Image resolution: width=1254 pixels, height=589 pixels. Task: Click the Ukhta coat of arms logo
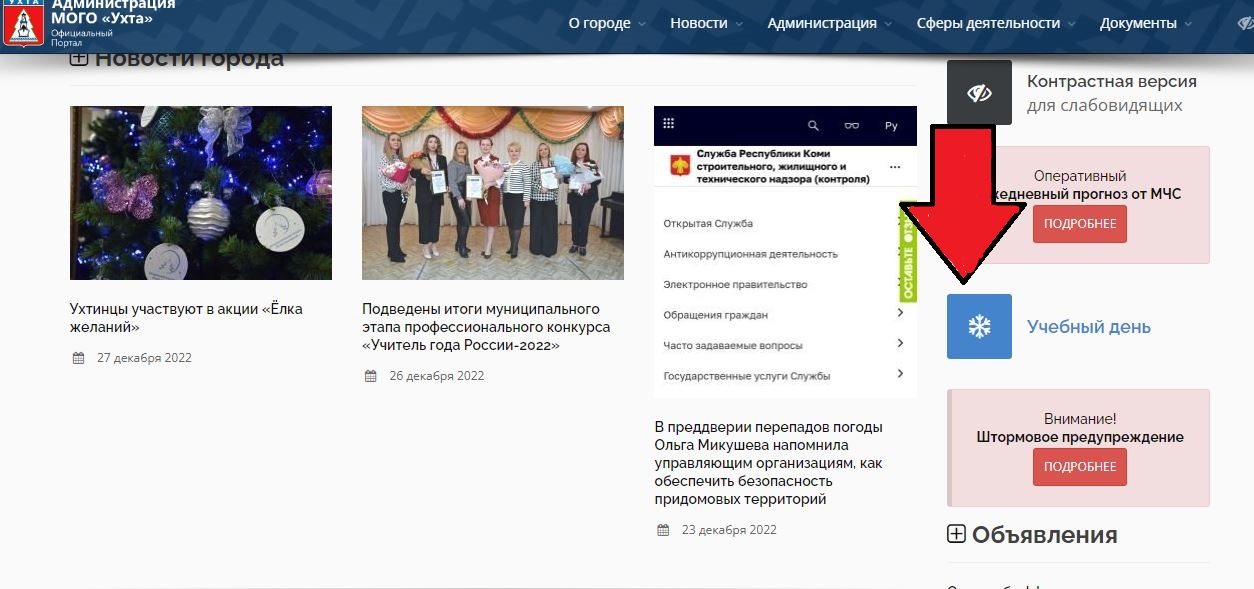23,24
